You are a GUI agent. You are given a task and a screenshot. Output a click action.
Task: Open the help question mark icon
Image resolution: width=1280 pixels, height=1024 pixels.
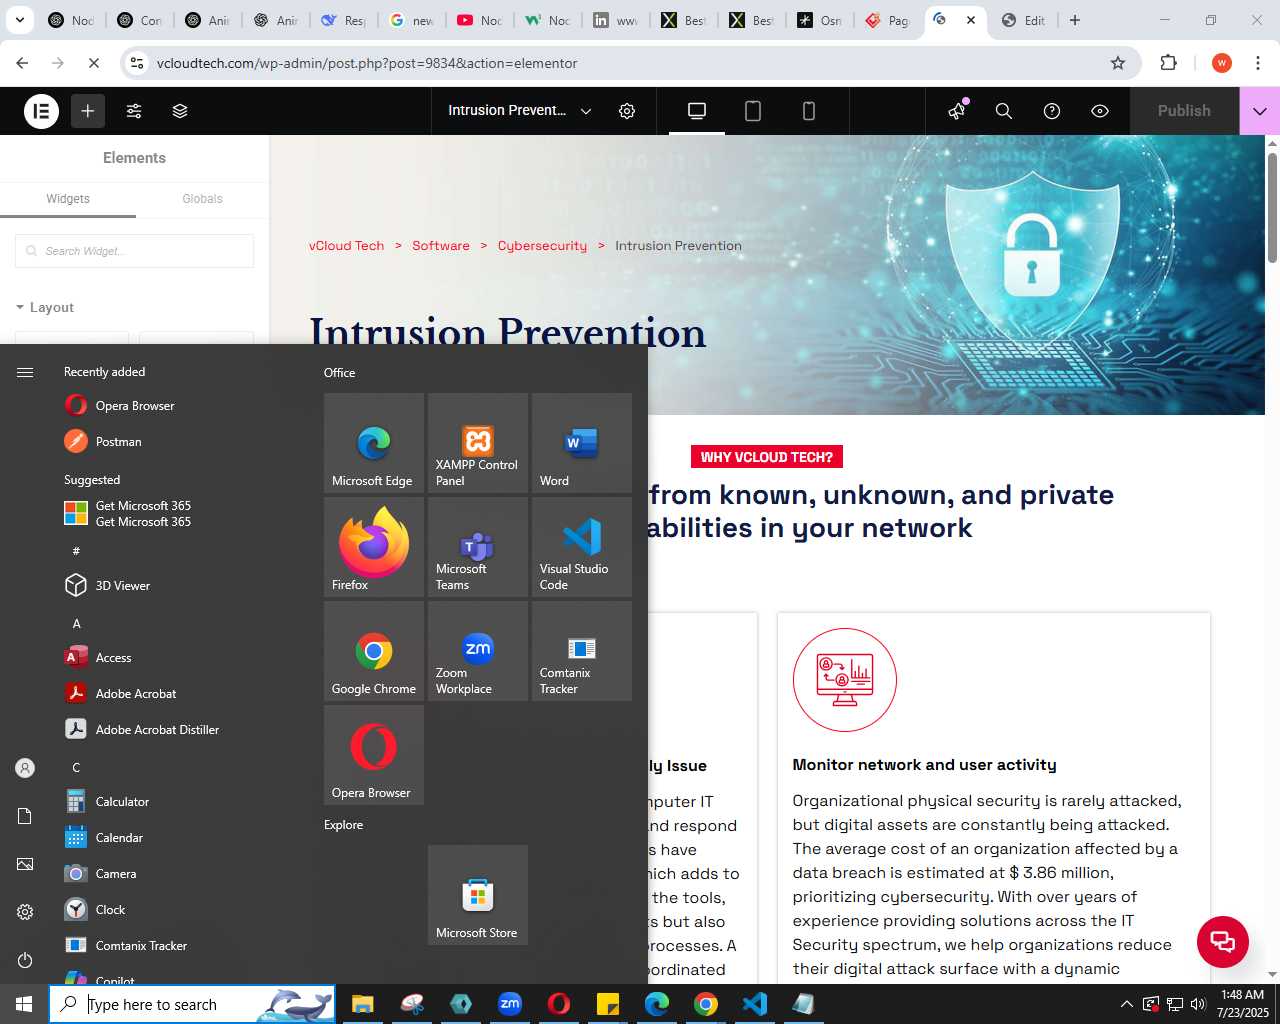[x=1052, y=111]
